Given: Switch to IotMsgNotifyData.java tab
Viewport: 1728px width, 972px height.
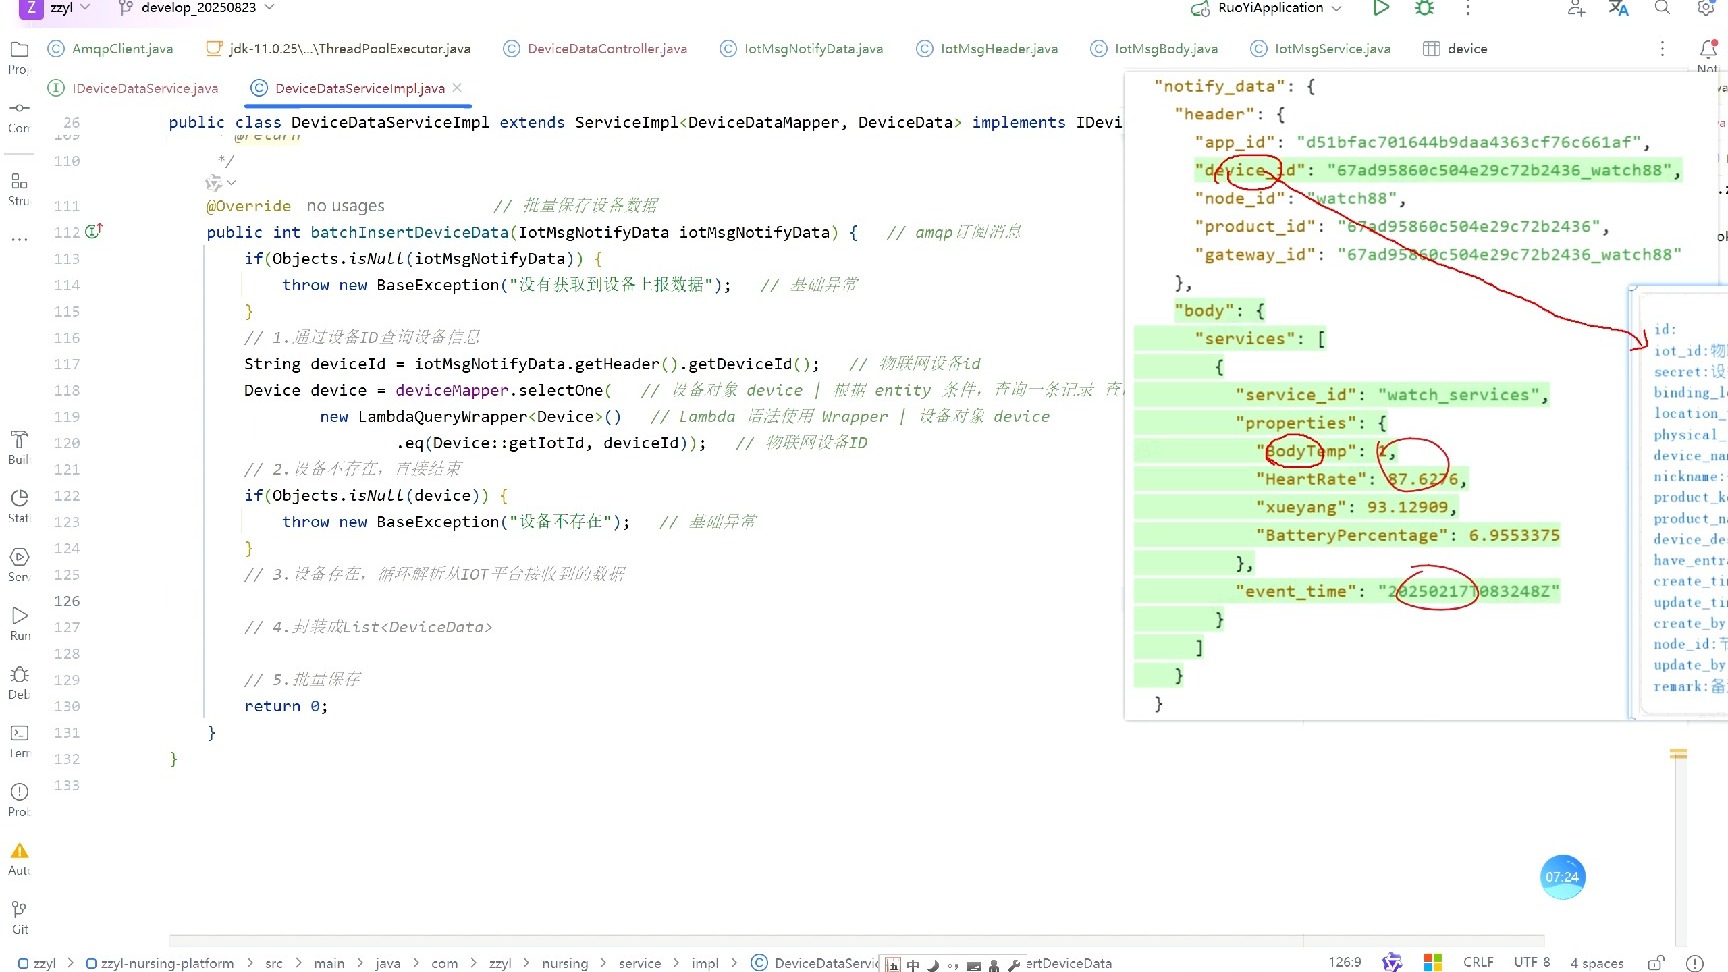Looking at the screenshot, I should pos(801,48).
